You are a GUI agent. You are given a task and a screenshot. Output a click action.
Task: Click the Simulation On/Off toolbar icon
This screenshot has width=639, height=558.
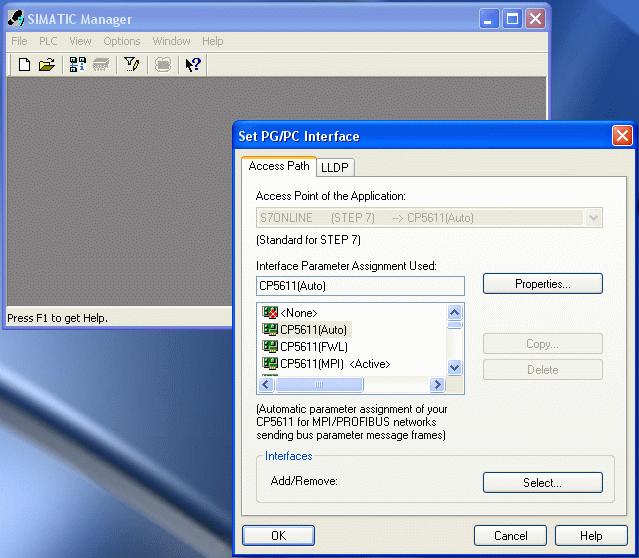point(163,64)
